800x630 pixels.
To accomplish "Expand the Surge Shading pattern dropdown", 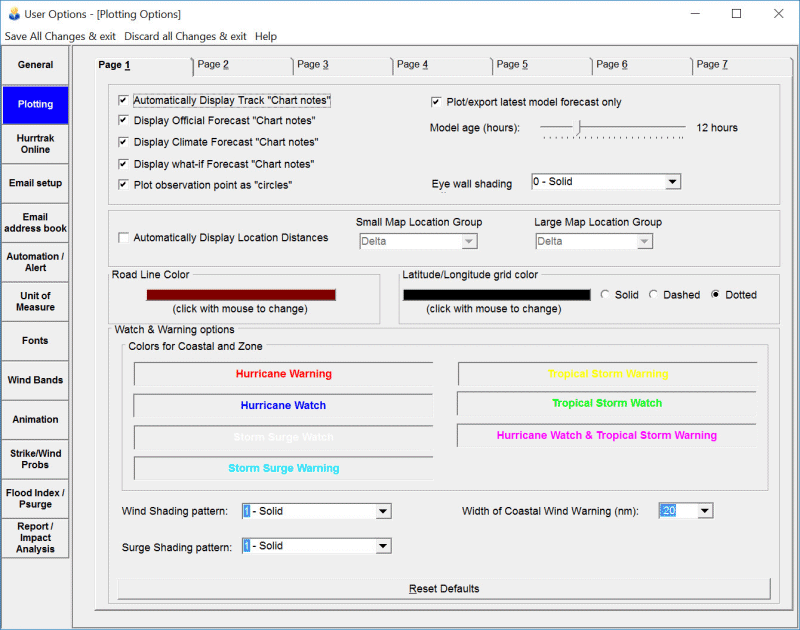I will pos(382,546).
